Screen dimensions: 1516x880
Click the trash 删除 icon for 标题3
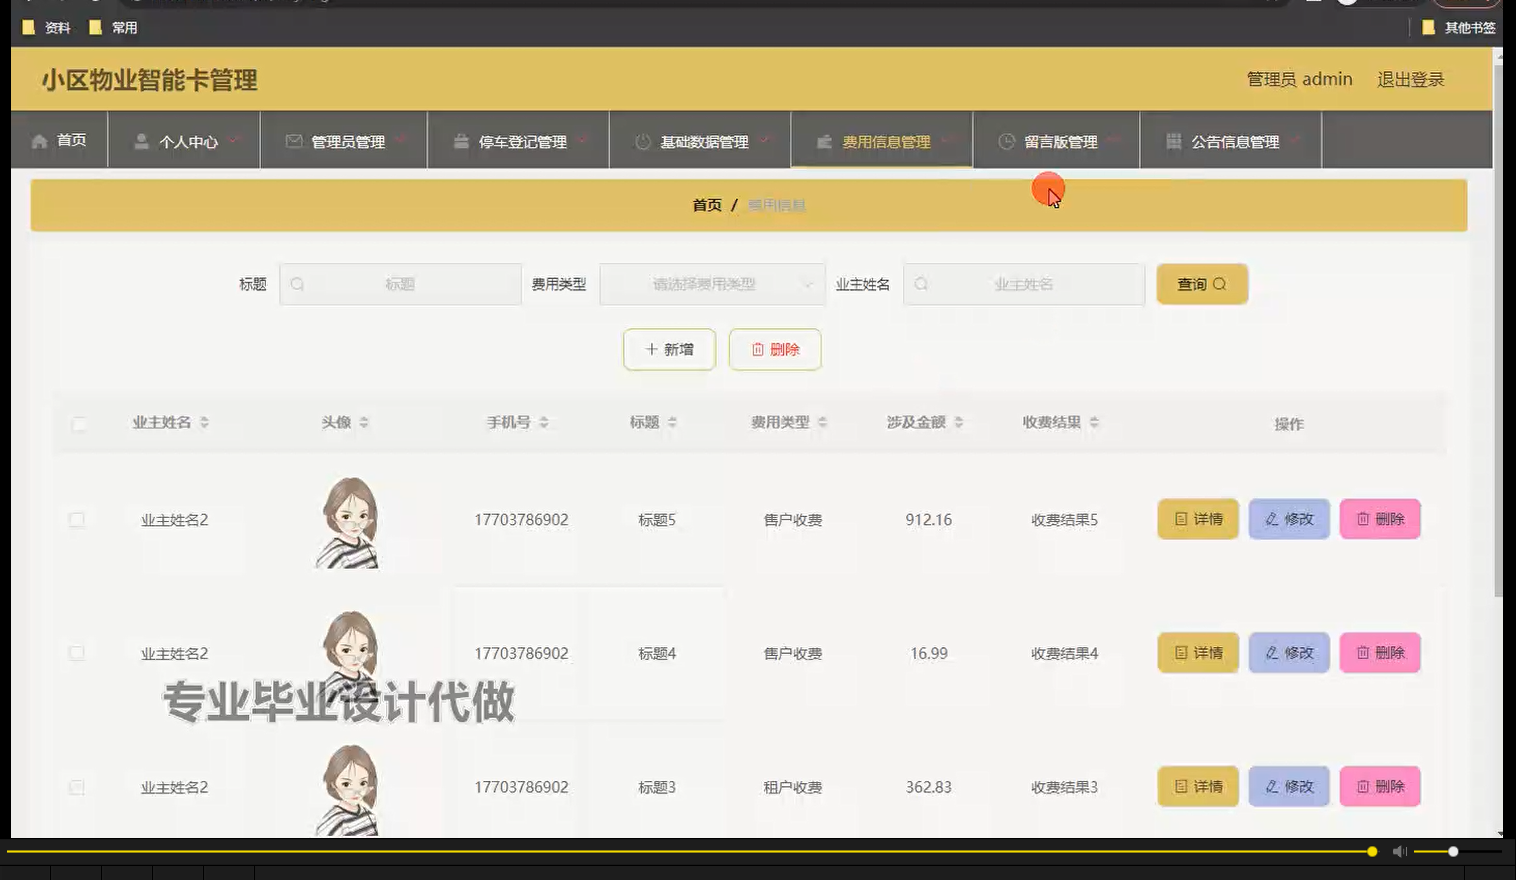click(x=1363, y=786)
